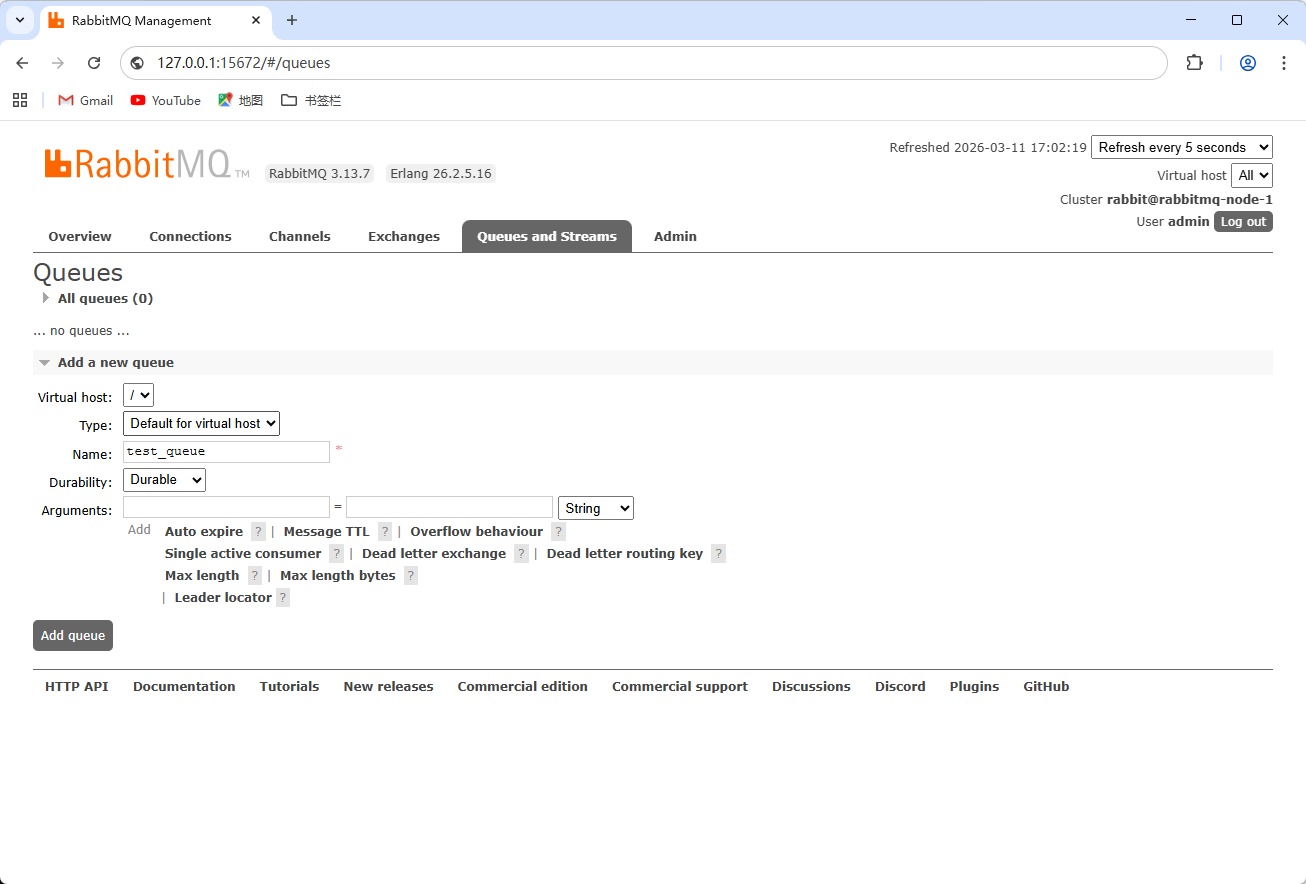The width and height of the screenshot is (1306, 884).
Task: Click the queue Name input field
Action: [x=226, y=452]
